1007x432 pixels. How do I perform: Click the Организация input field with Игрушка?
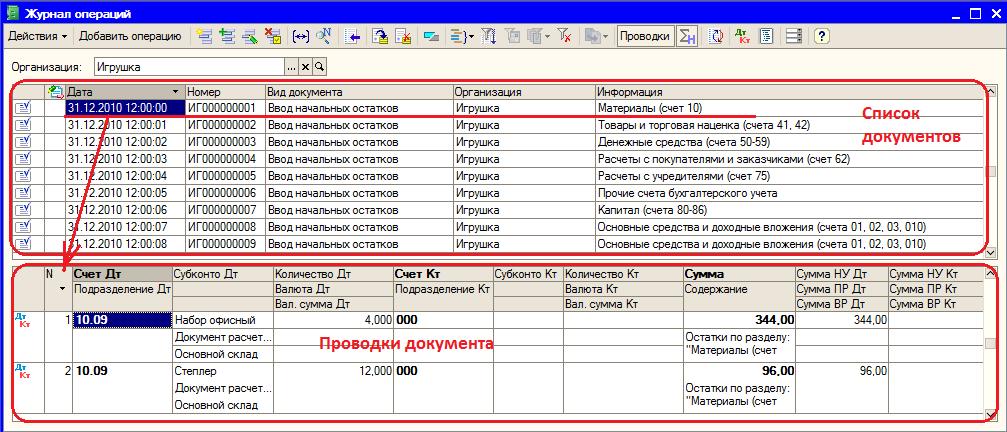tap(189, 67)
